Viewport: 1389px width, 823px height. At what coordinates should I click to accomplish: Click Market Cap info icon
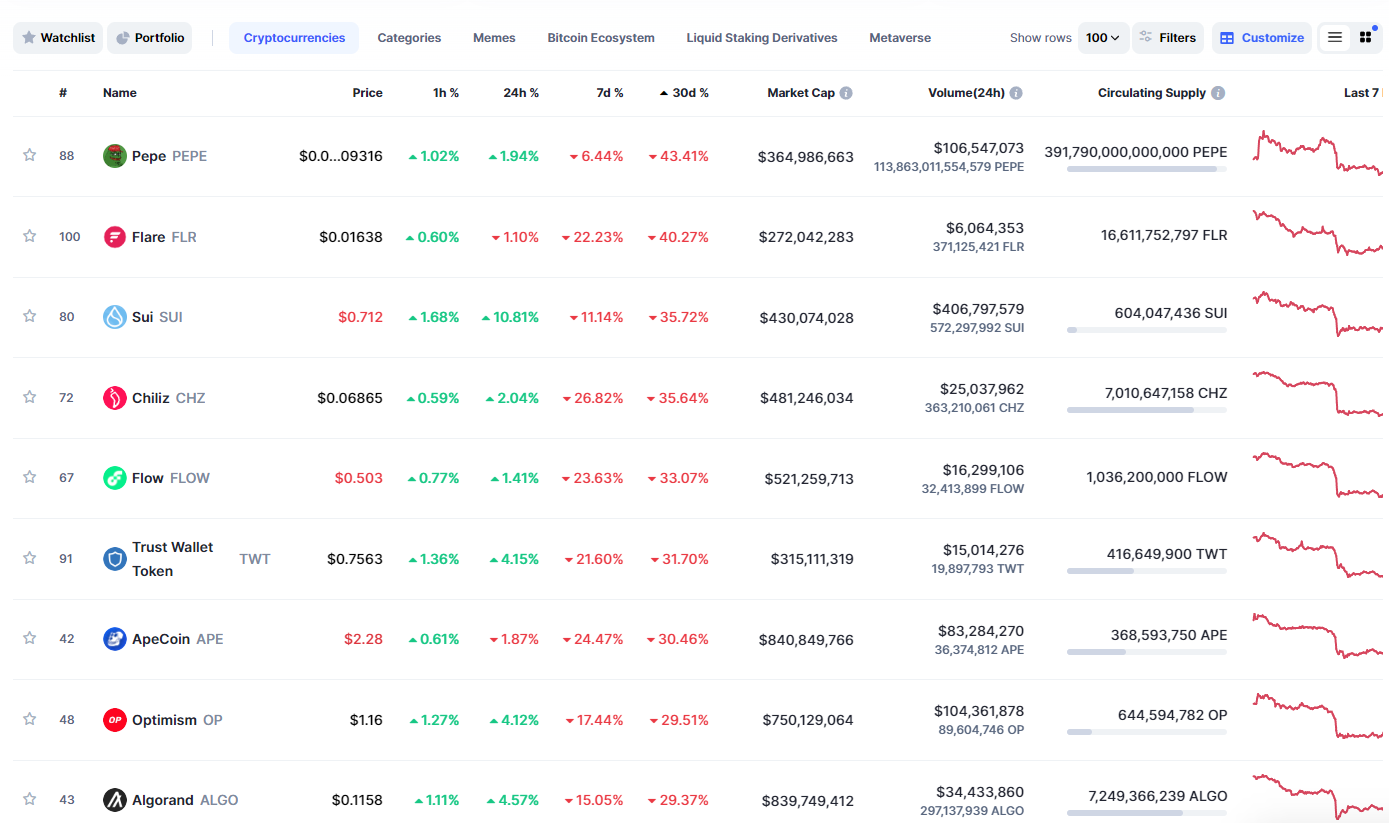click(846, 93)
